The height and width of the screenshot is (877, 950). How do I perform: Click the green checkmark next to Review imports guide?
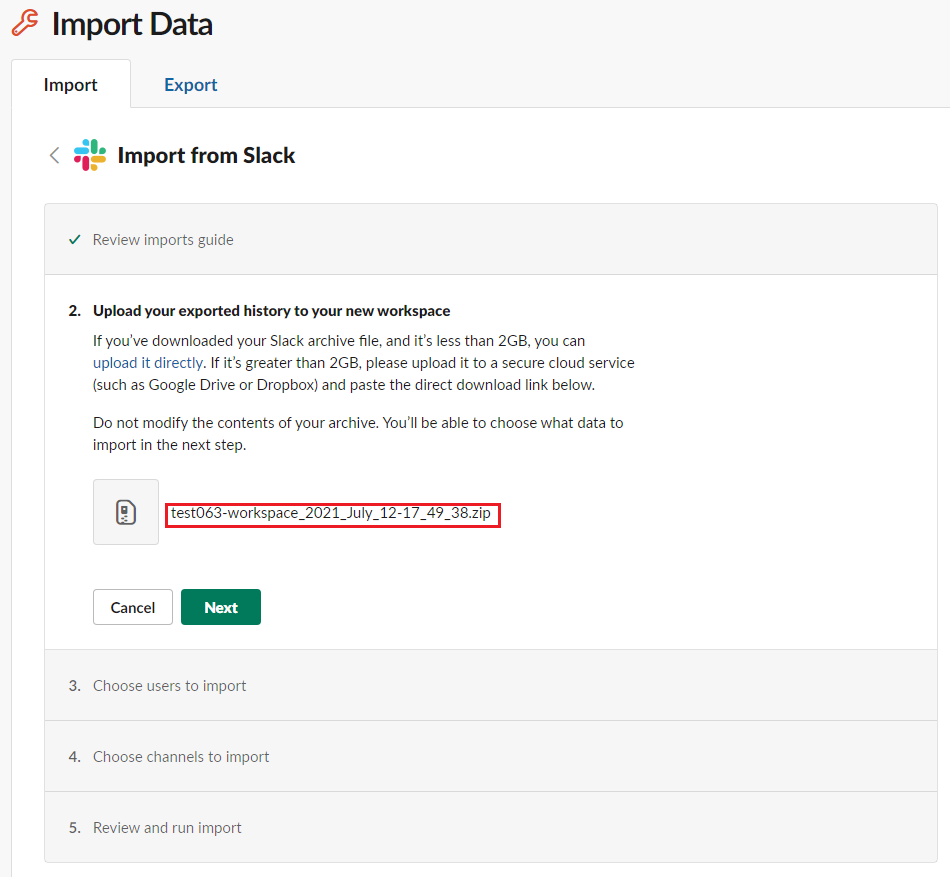(x=75, y=240)
